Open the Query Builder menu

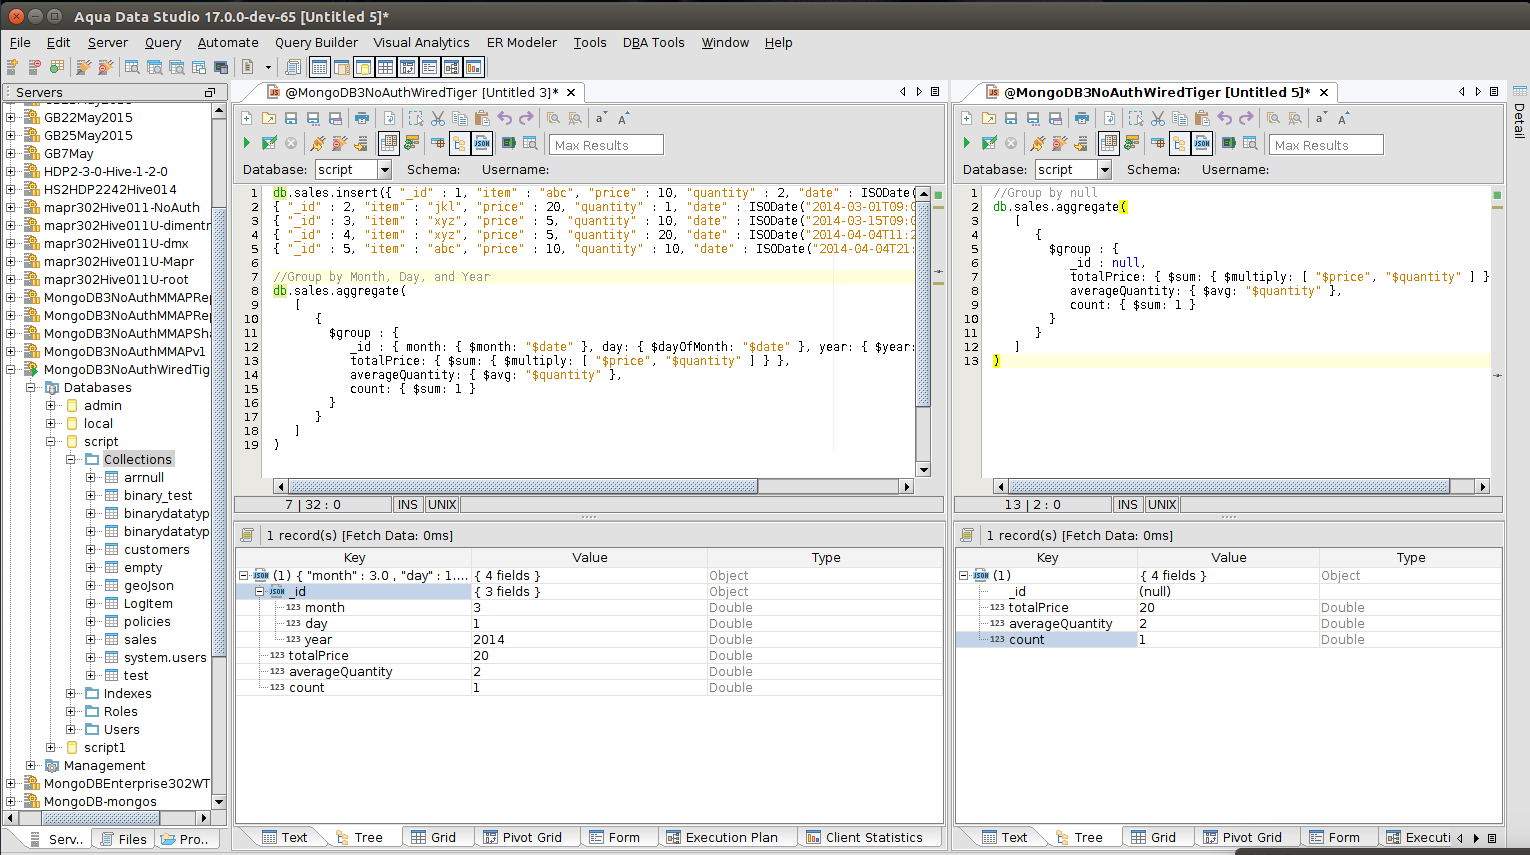(x=316, y=43)
